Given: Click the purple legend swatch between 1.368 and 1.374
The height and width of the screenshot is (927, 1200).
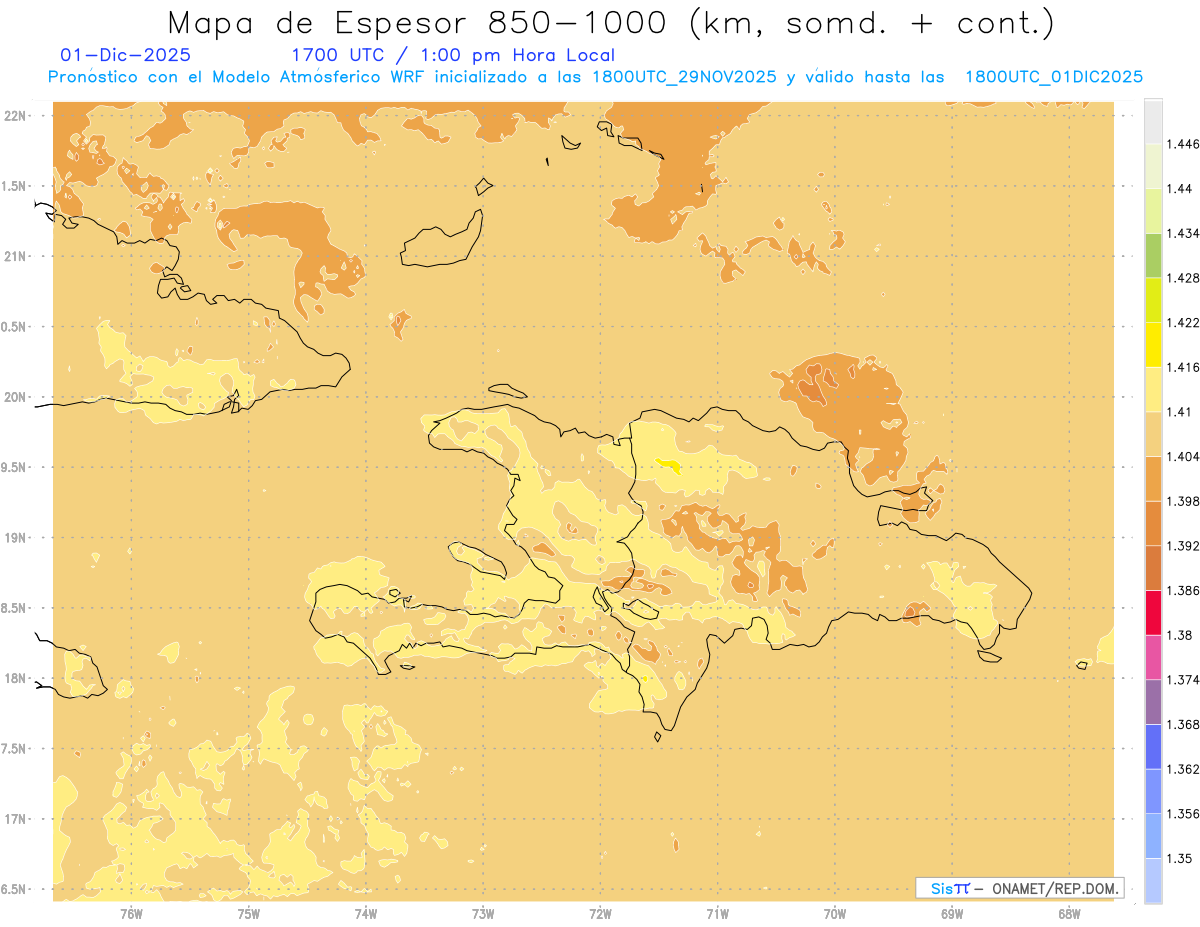Looking at the screenshot, I should click(x=1153, y=702).
